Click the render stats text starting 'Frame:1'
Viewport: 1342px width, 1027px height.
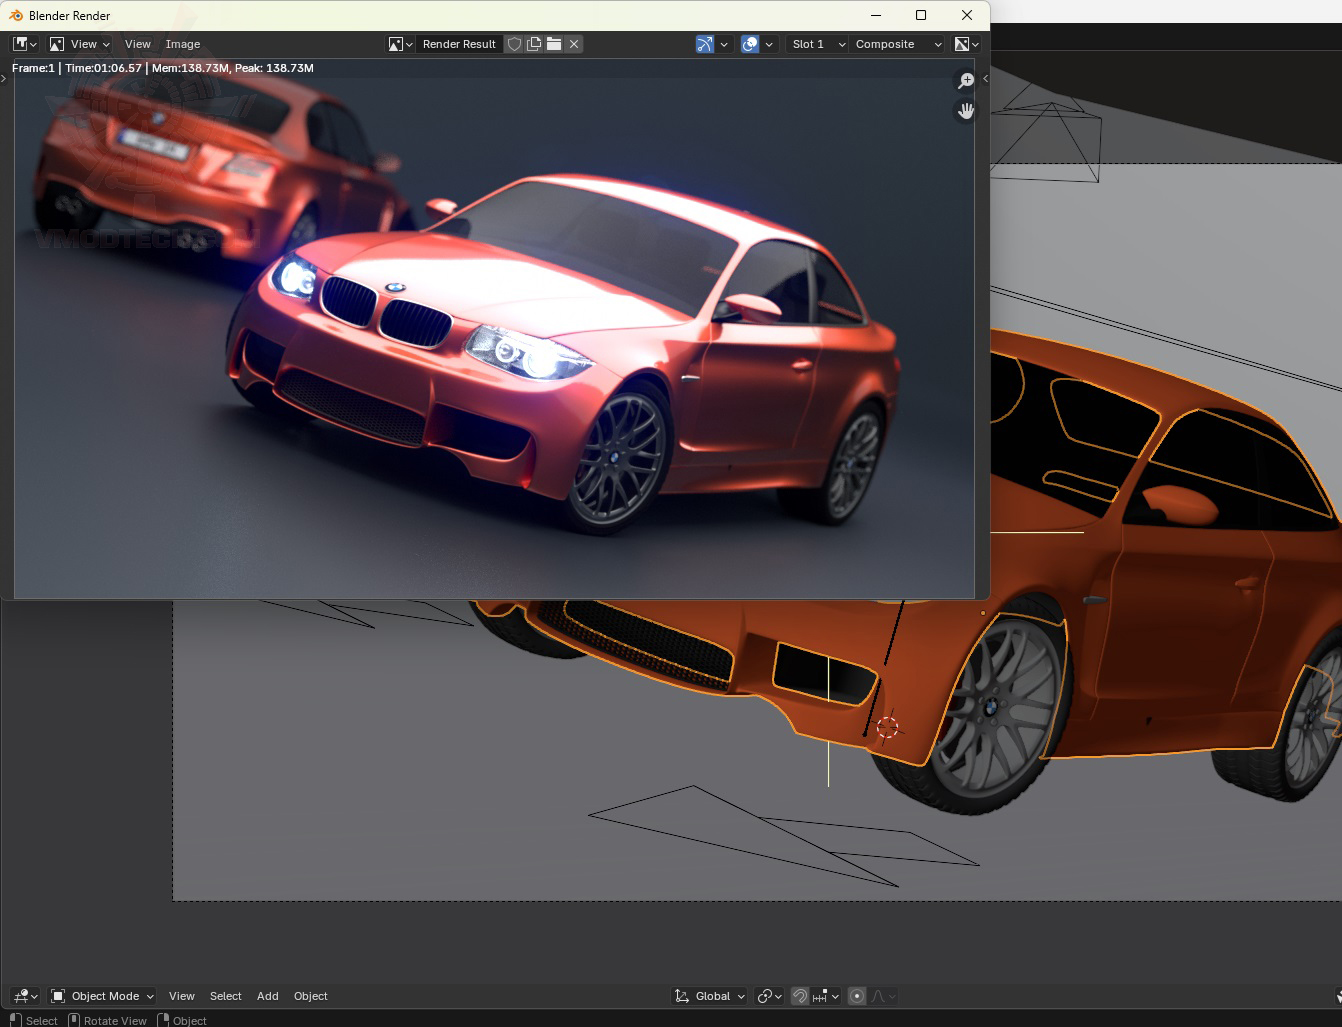point(163,68)
